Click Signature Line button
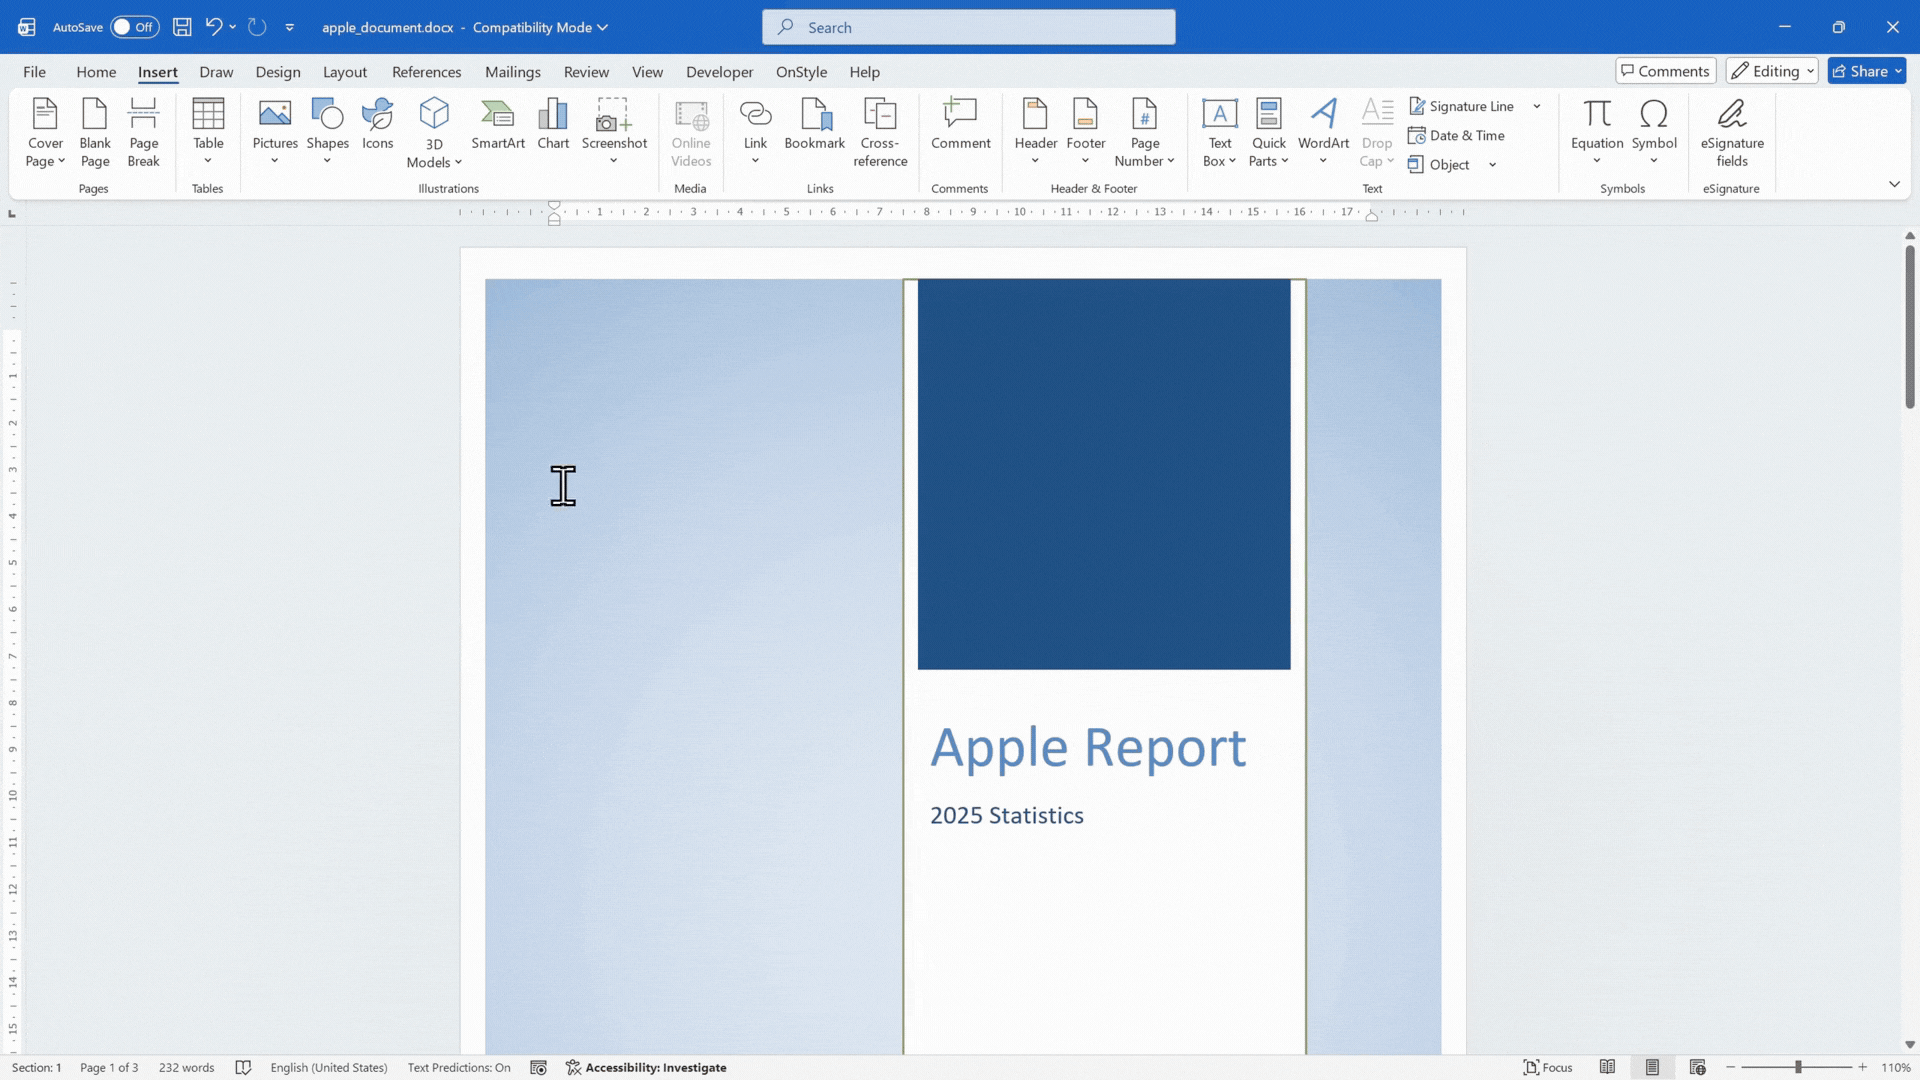1920x1080 pixels. click(1461, 106)
